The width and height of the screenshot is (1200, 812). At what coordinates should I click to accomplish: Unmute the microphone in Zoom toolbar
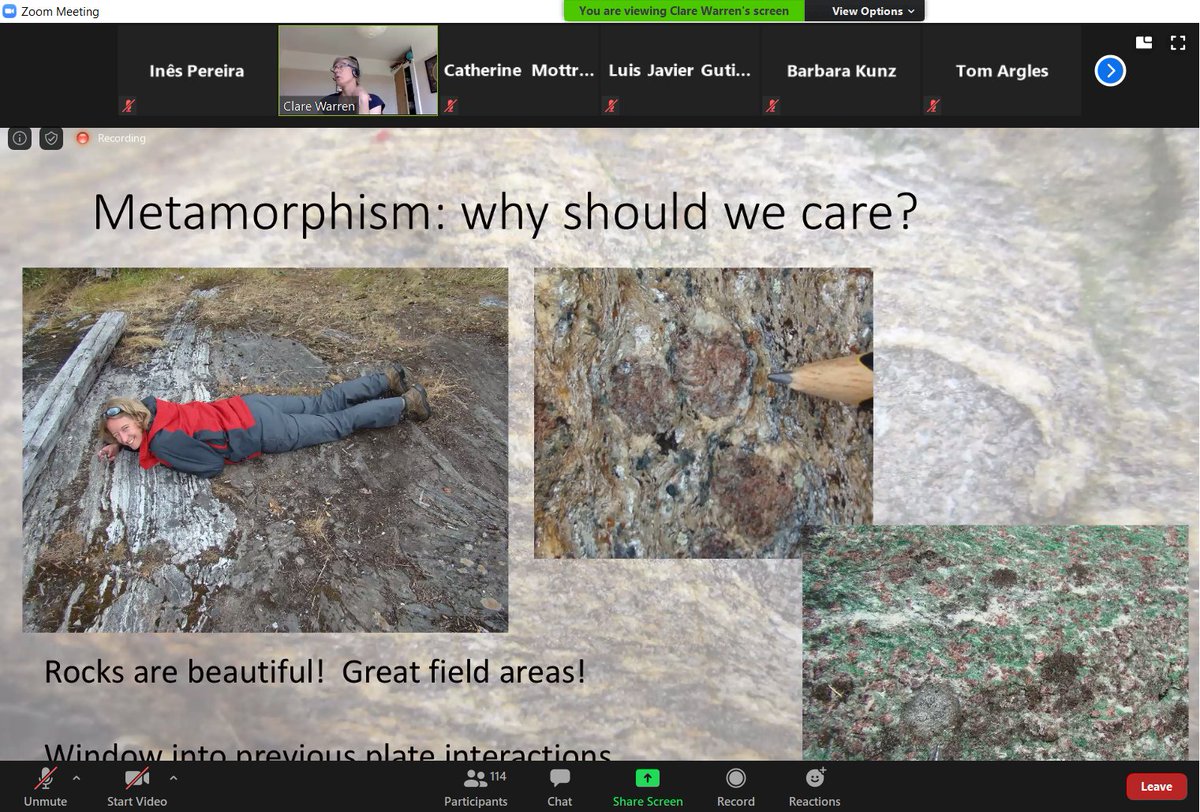[45, 785]
